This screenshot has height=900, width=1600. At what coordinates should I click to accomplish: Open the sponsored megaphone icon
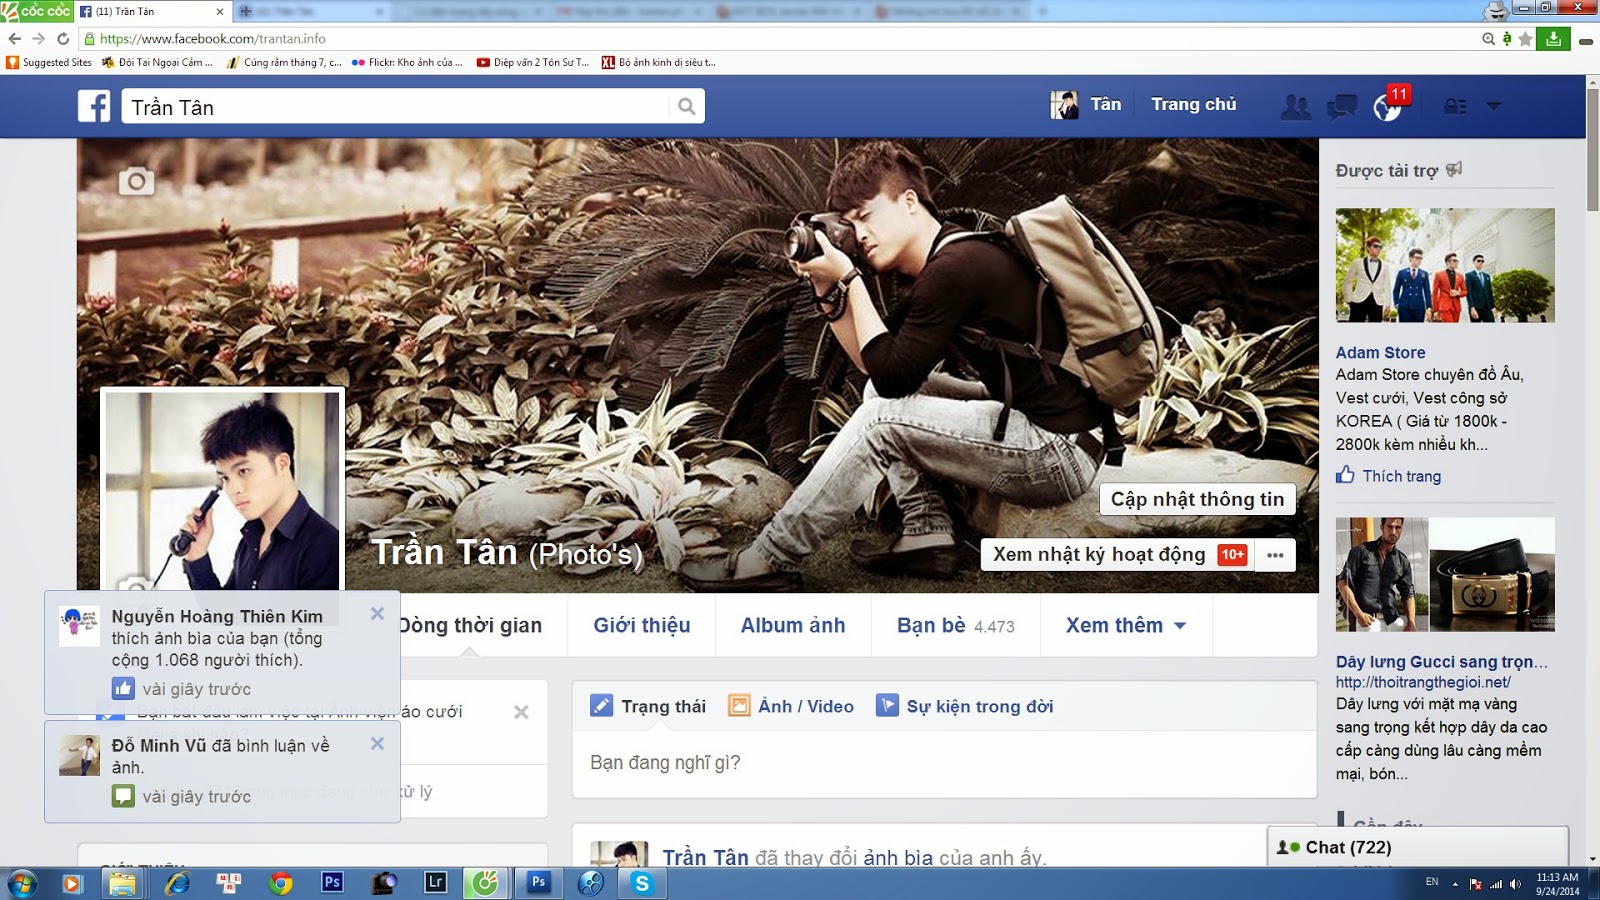tap(1454, 169)
